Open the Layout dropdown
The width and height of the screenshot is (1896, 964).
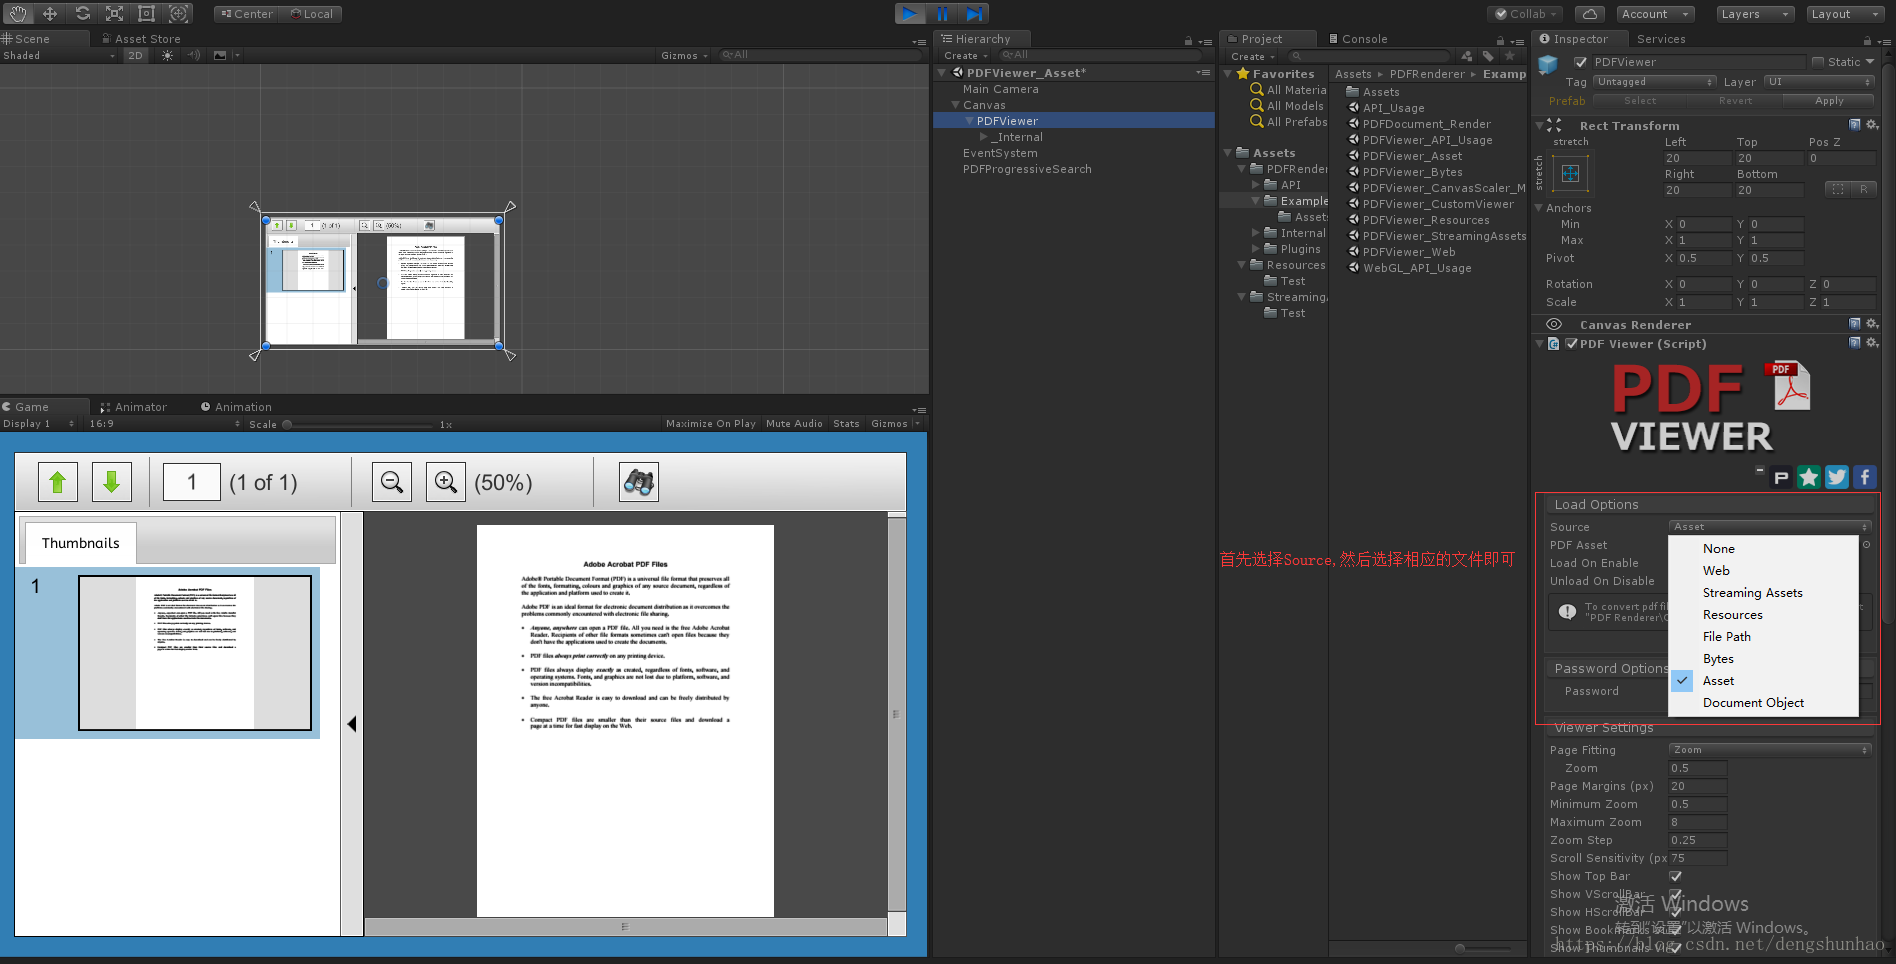point(1843,13)
